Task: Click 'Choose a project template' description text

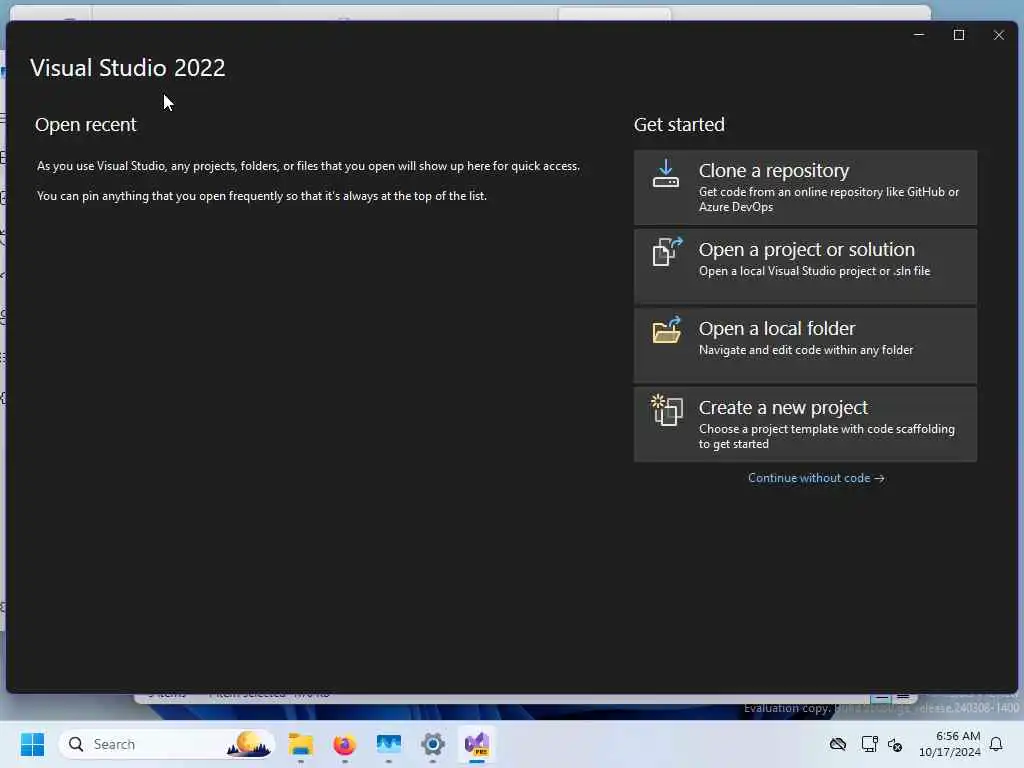Action: pos(827,436)
